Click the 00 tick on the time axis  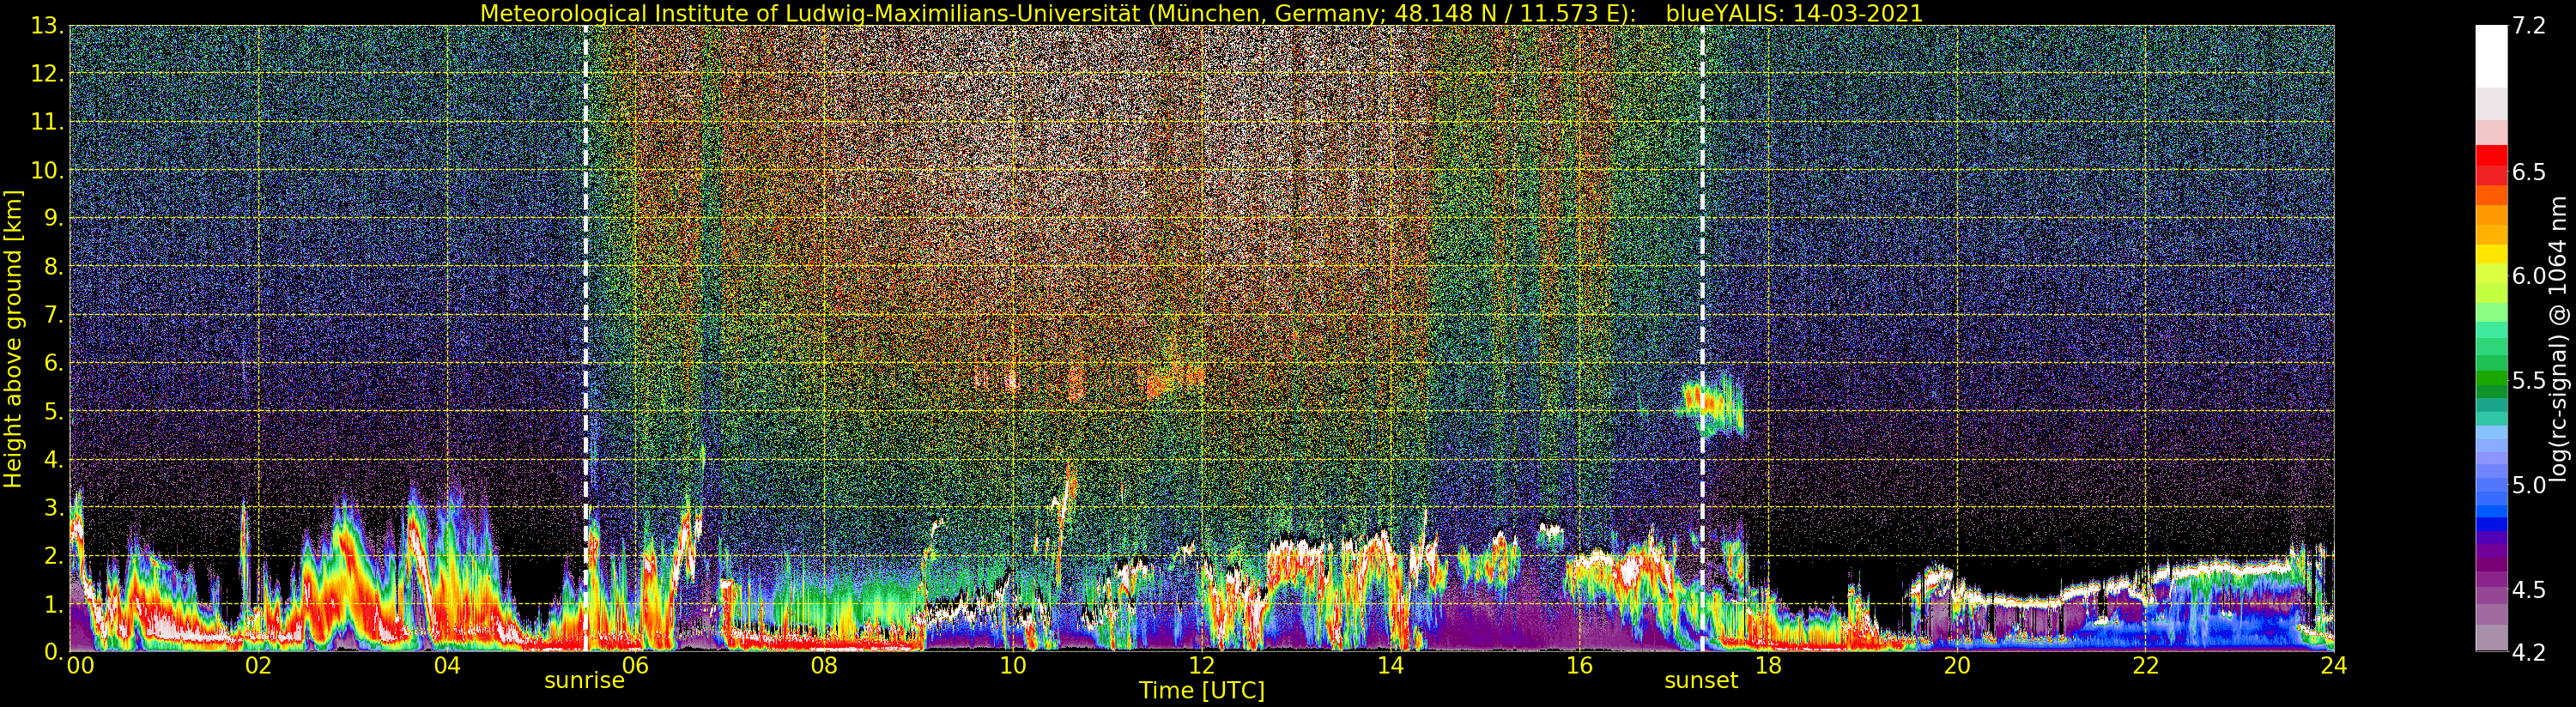coord(80,666)
